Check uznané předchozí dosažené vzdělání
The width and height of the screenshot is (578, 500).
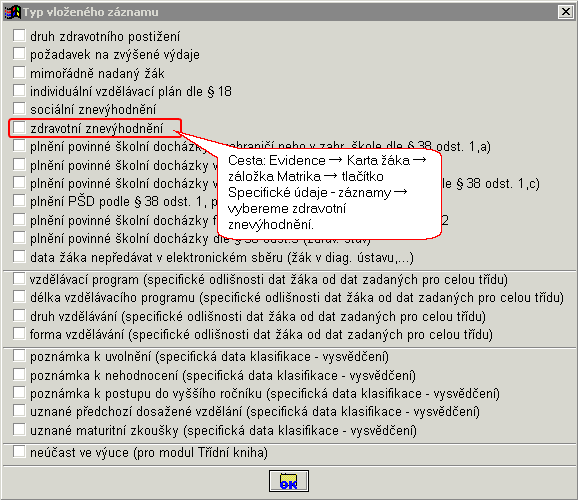click(x=19, y=411)
